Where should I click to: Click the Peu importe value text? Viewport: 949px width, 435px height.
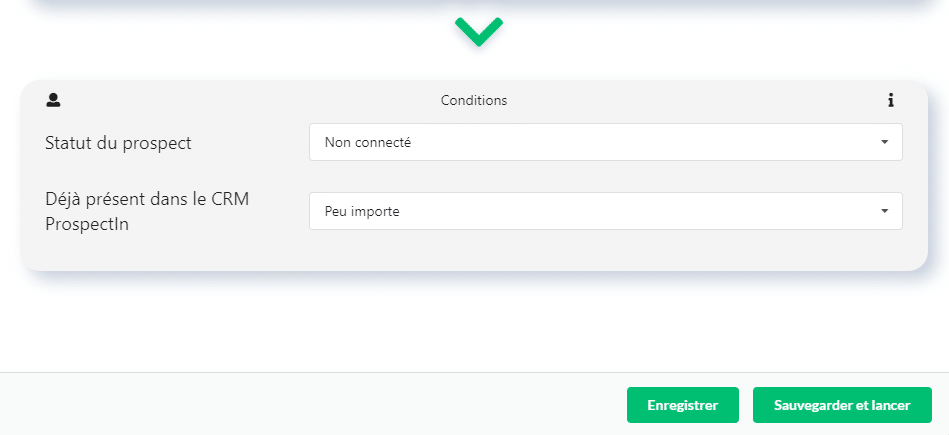tap(362, 212)
